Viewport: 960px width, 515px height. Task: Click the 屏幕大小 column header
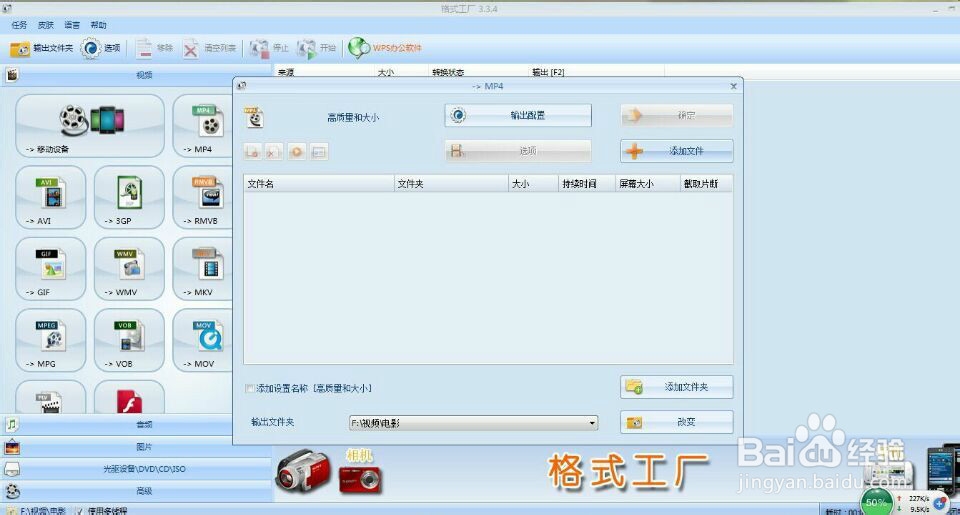click(647, 184)
